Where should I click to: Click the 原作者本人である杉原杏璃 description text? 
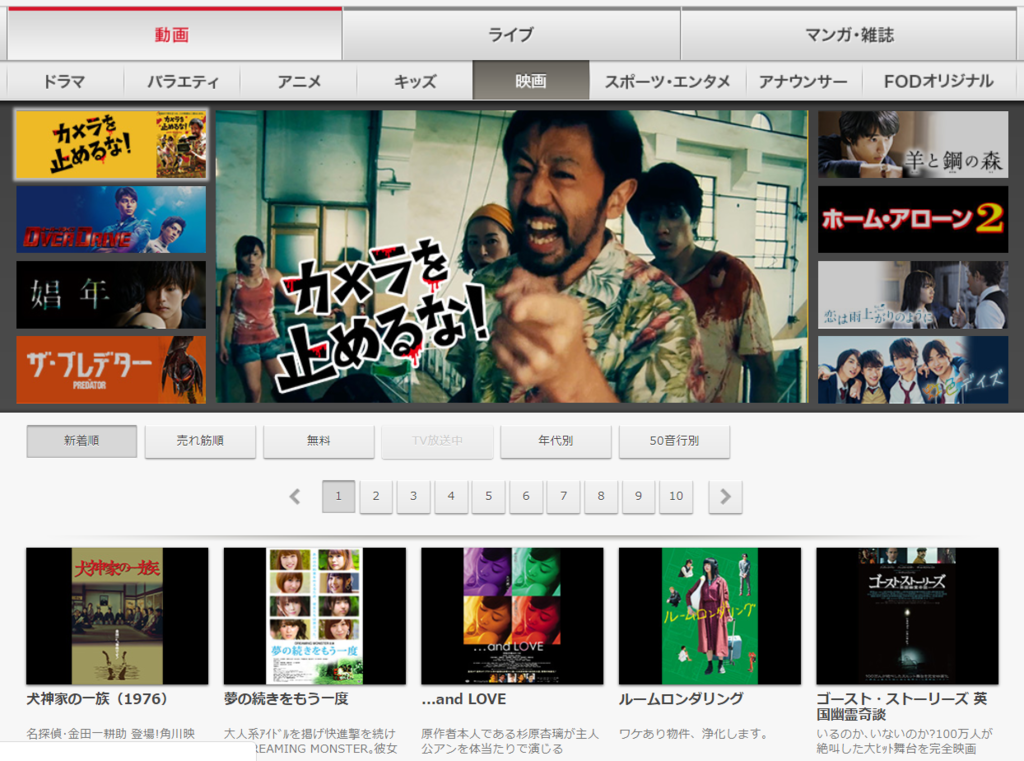[x=510, y=741]
